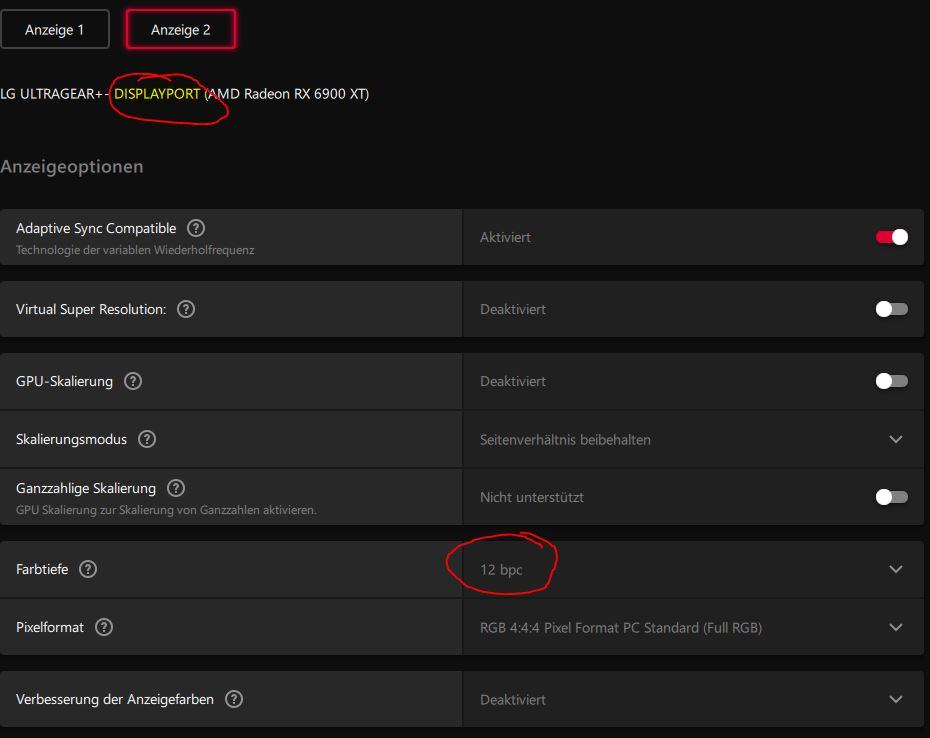930x738 pixels.
Task: Show help tooltip for GPU-Skalierung
Action: pyautogui.click(x=133, y=381)
